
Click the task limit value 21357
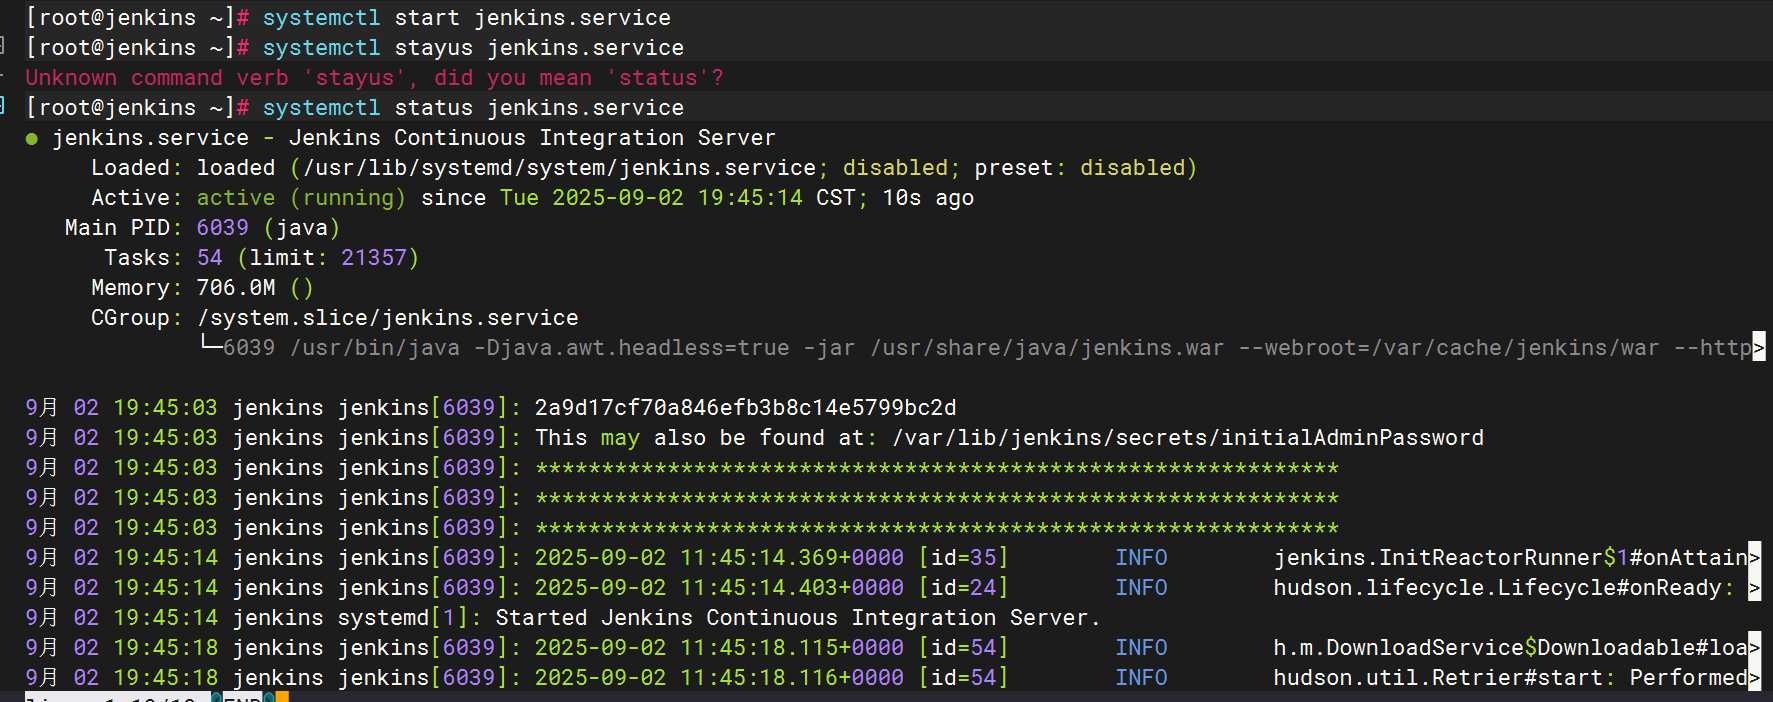click(x=374, y=258)
